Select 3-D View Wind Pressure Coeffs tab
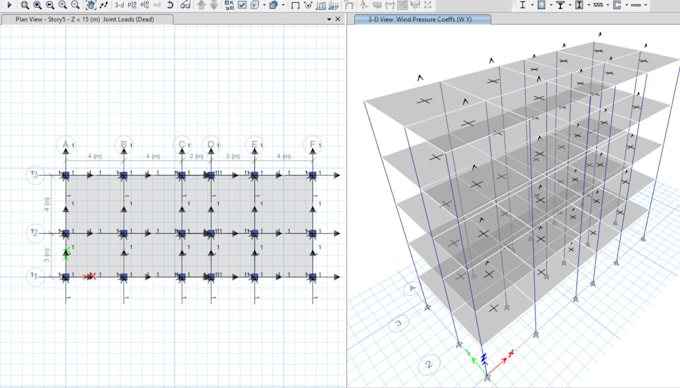Screen dimensions: 680x388 click(422, 19)
